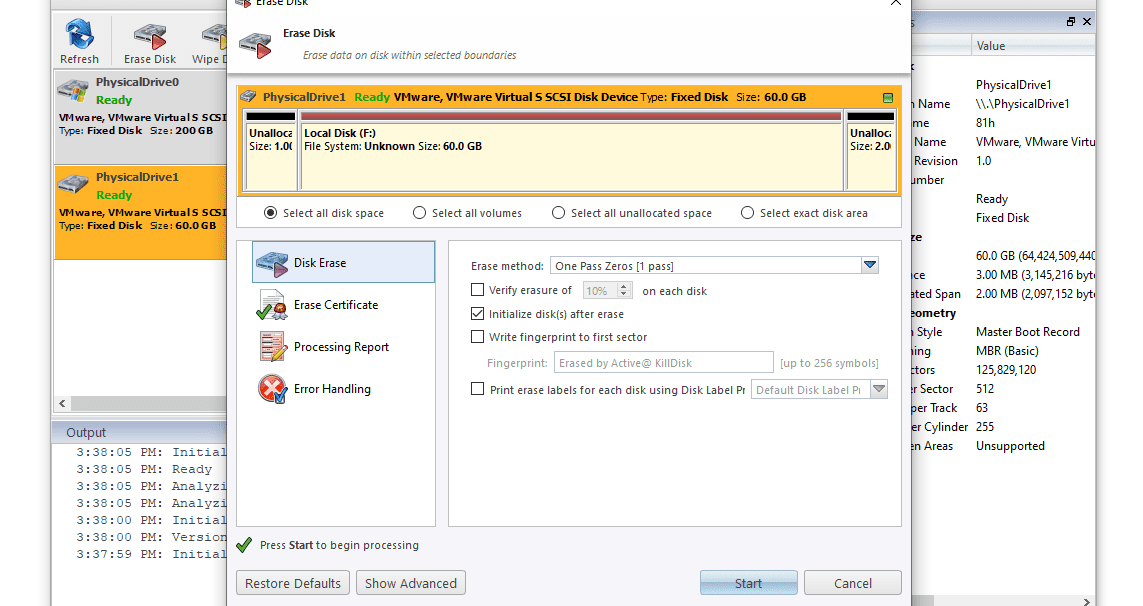Click the Erase Certificate page icon
Image resolution: width=1143 pixels, height=606 pixels.
273,305
